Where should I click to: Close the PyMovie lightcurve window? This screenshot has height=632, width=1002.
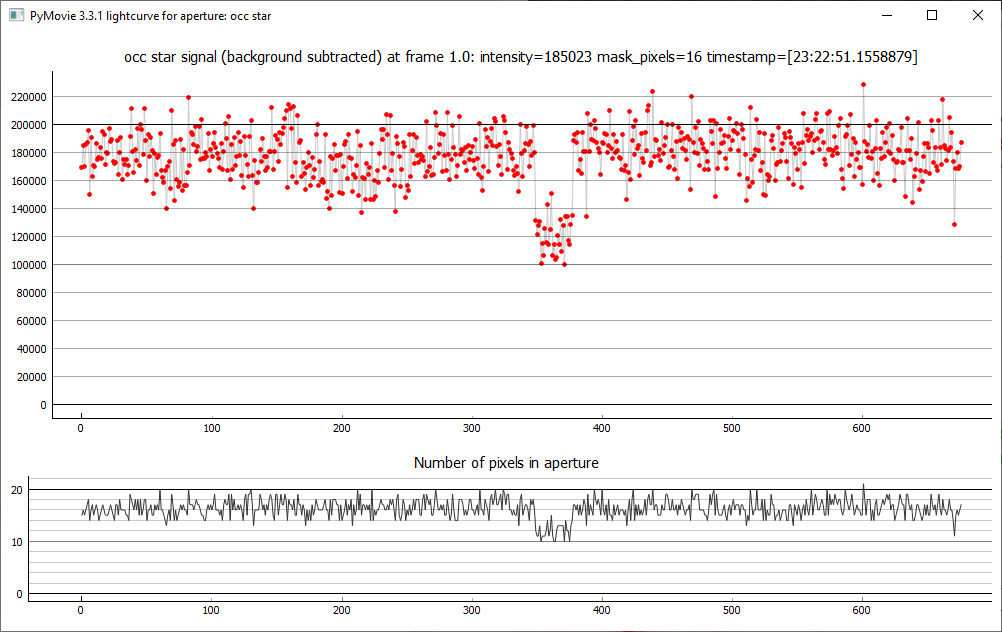coord(978,16)
